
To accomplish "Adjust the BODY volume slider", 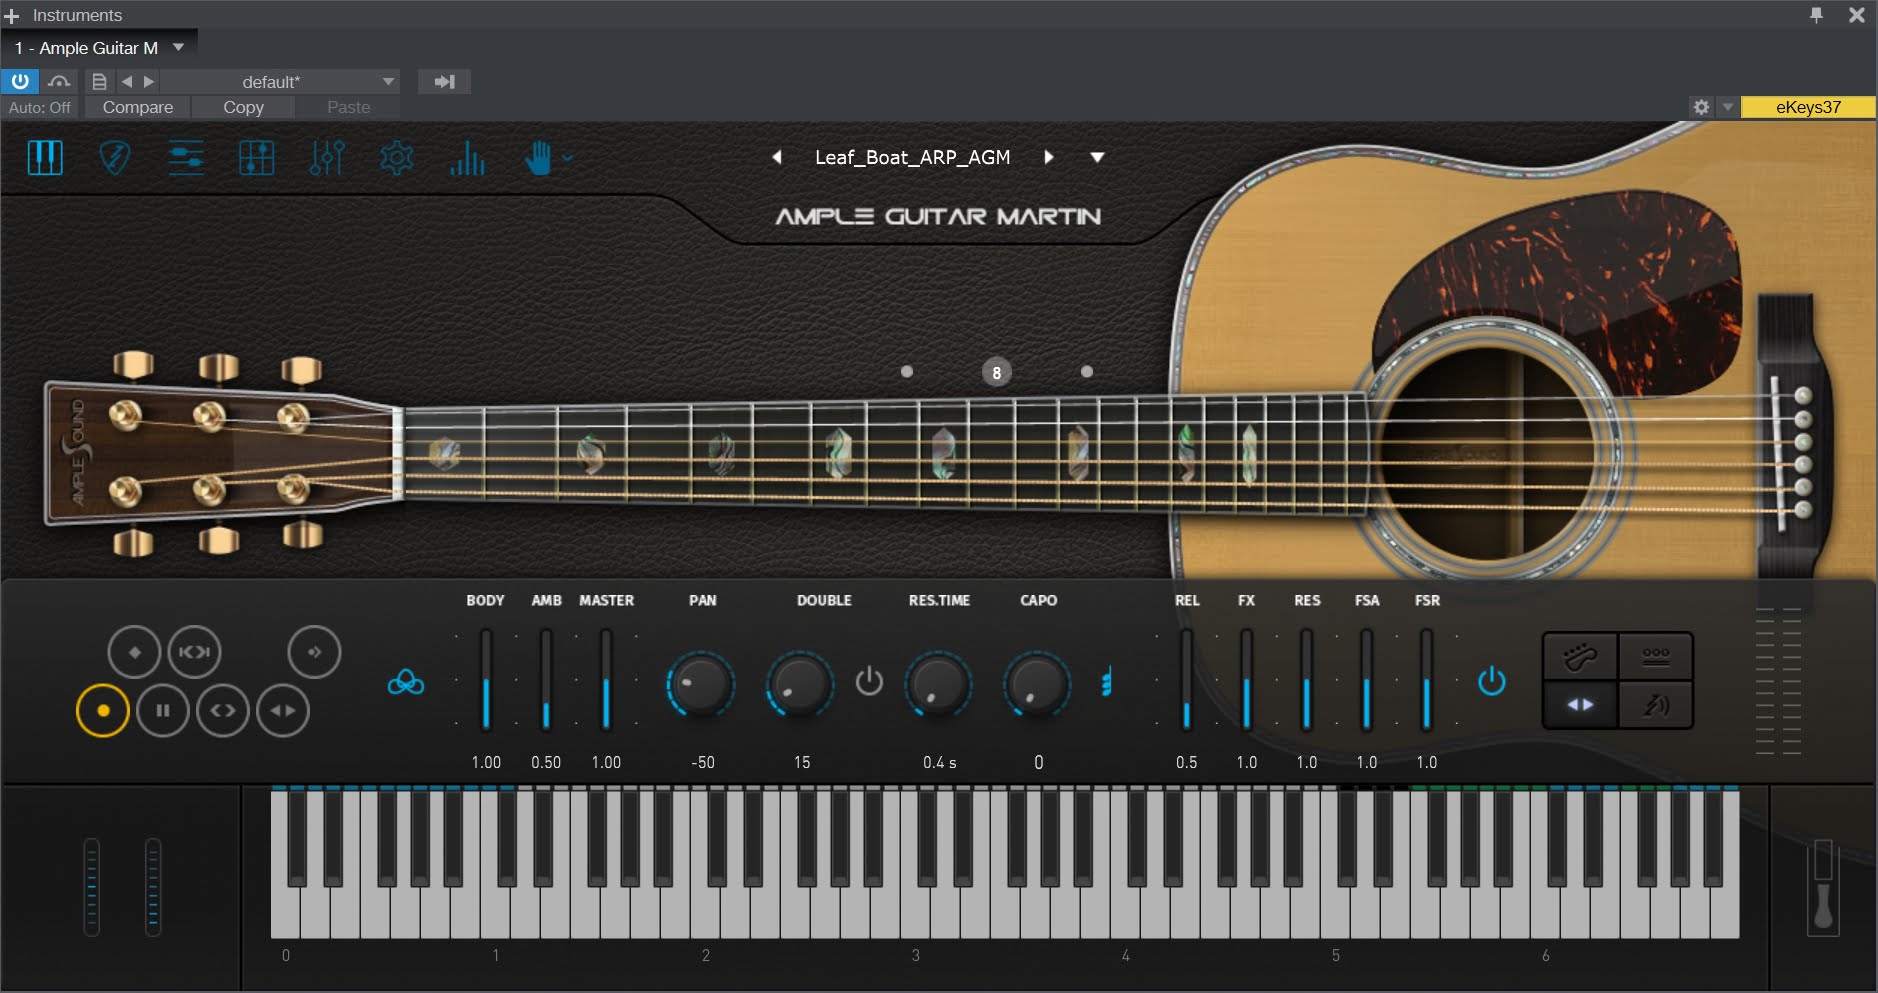I will (486, 680).
